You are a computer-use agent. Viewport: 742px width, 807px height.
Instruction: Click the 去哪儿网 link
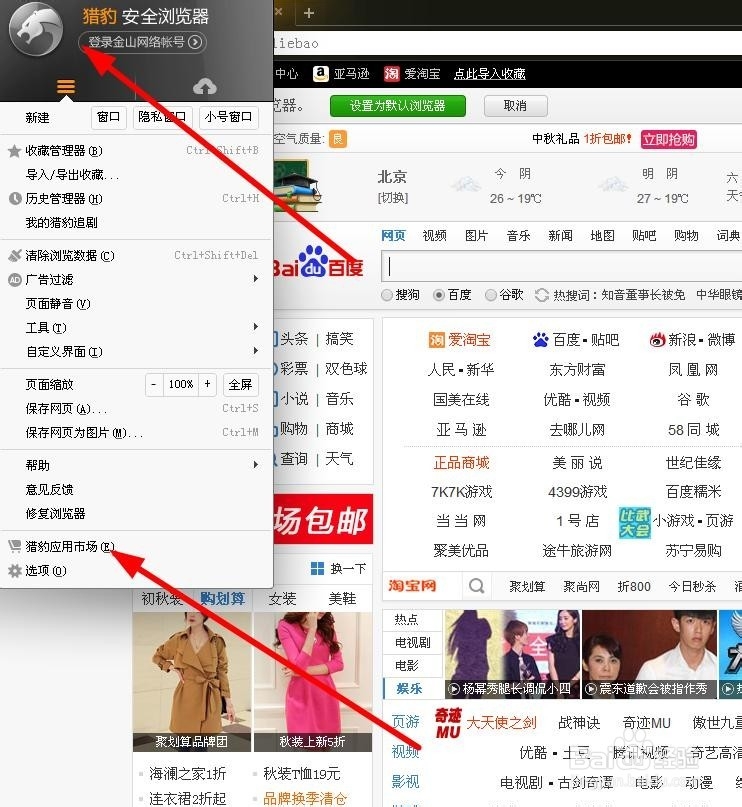(577, 430)
